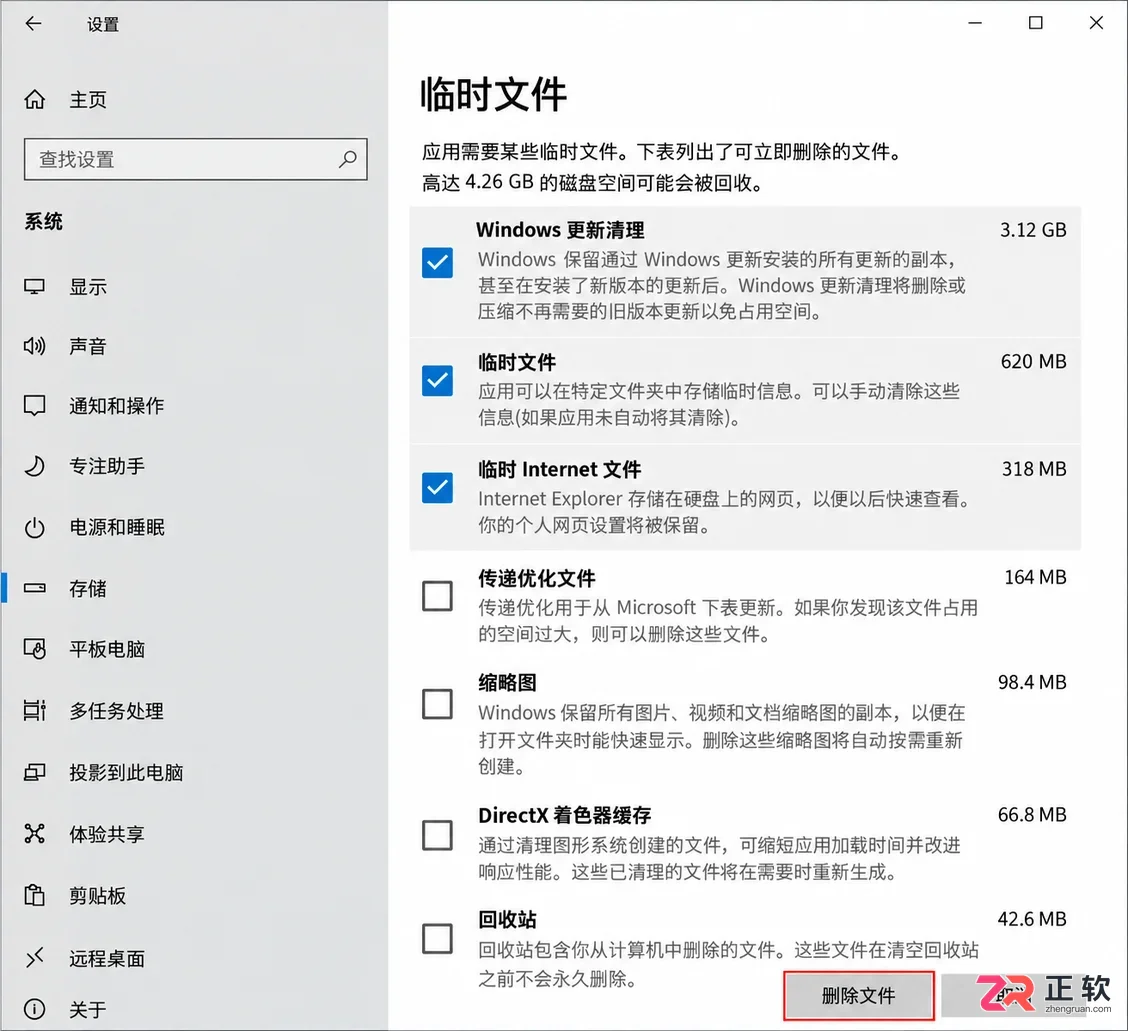Click the 3.12 GB size value
This screenshot has width=1128, height=1031.
pos(1033,230)
